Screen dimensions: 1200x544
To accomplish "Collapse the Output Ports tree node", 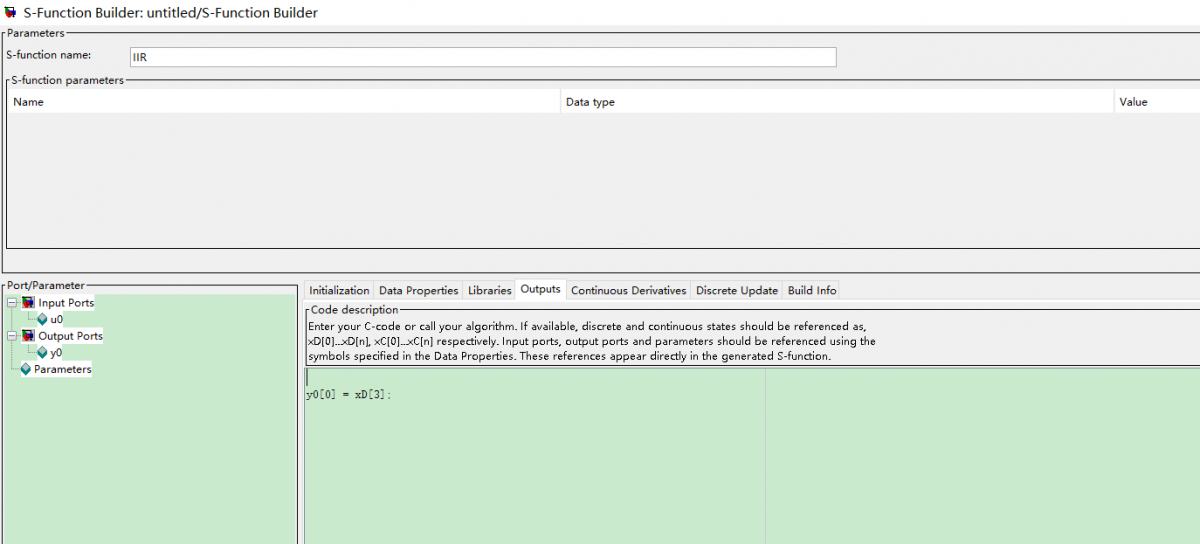I will point(12,336).
